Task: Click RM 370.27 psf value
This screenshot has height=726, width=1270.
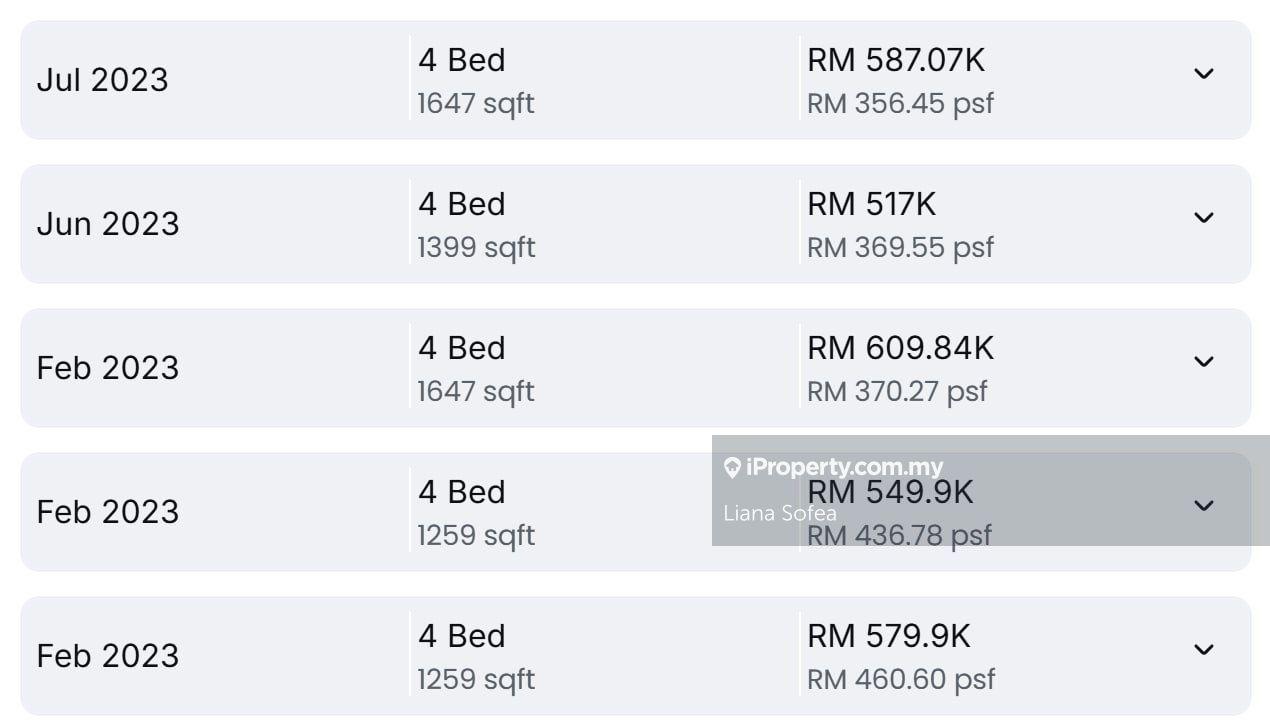Action: tap(897, 391)
